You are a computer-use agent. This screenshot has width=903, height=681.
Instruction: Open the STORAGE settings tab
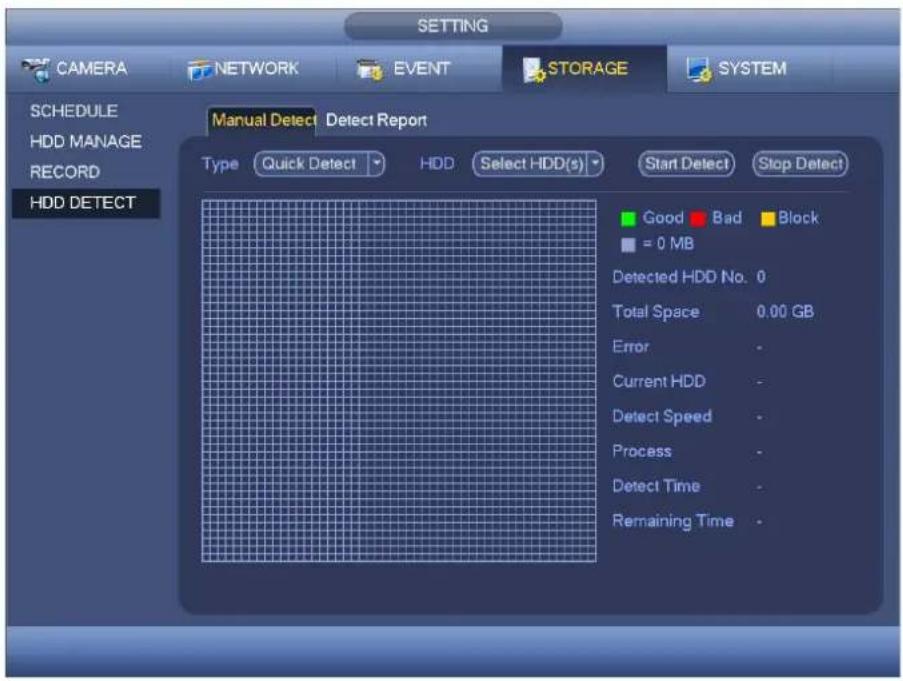click(584, 69)
